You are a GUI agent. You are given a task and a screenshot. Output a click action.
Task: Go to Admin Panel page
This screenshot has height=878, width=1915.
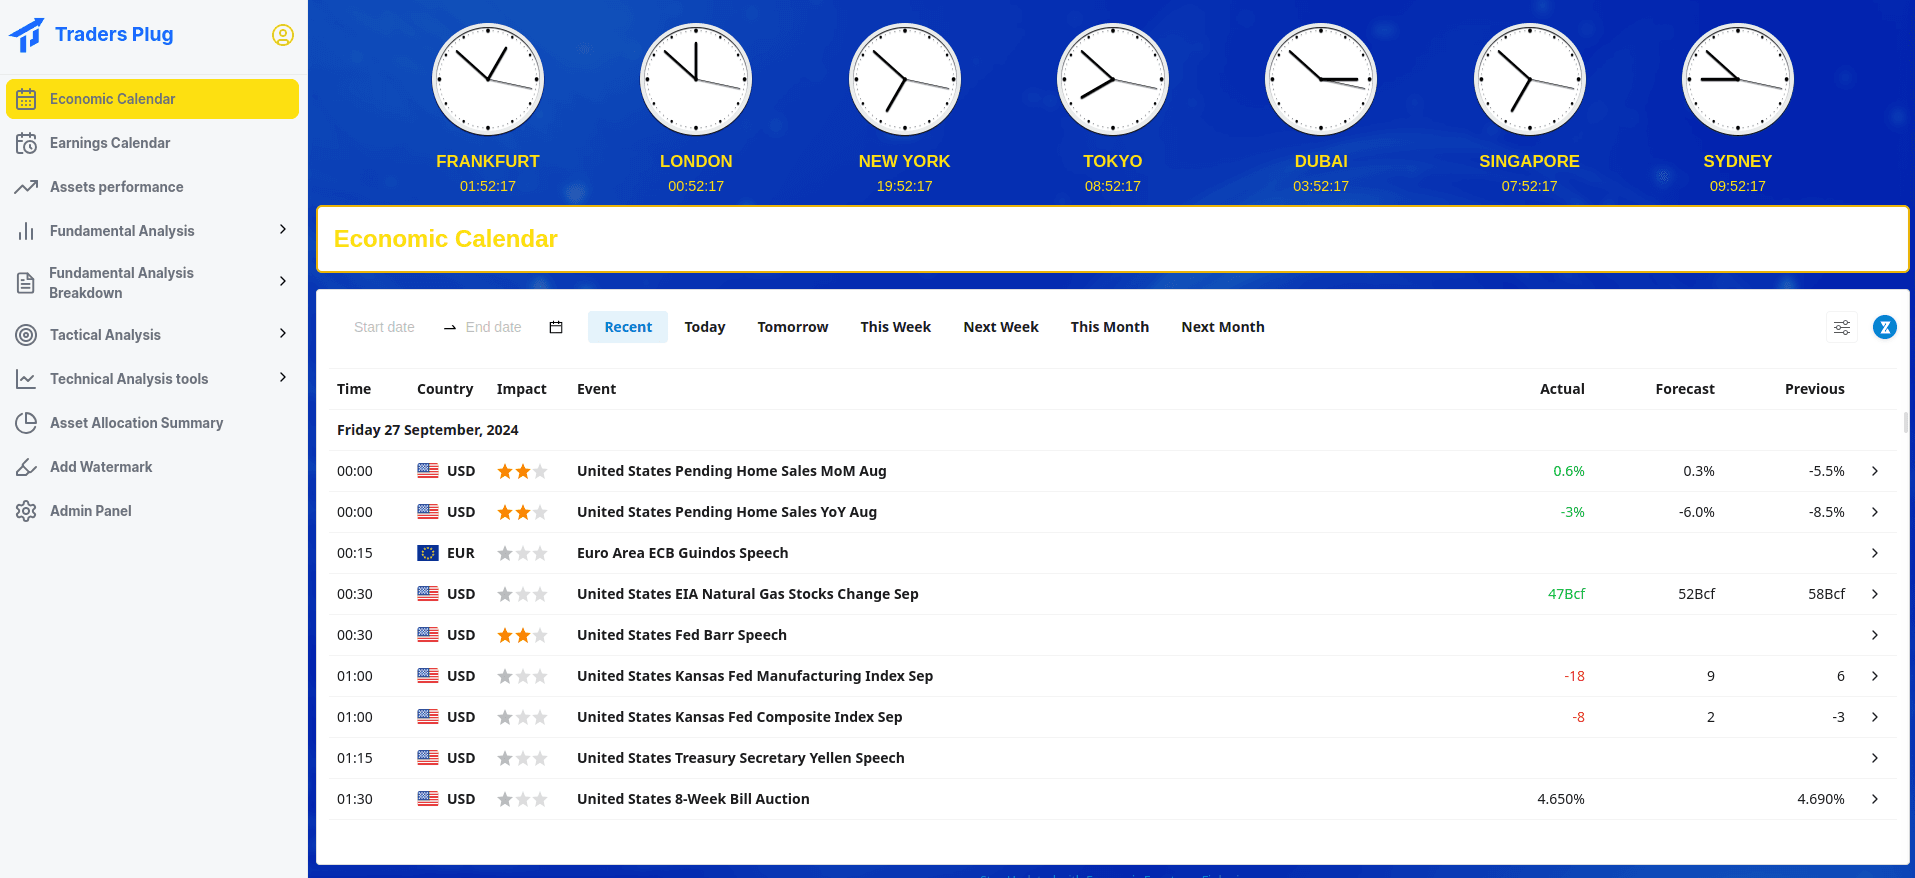point(152,511)
